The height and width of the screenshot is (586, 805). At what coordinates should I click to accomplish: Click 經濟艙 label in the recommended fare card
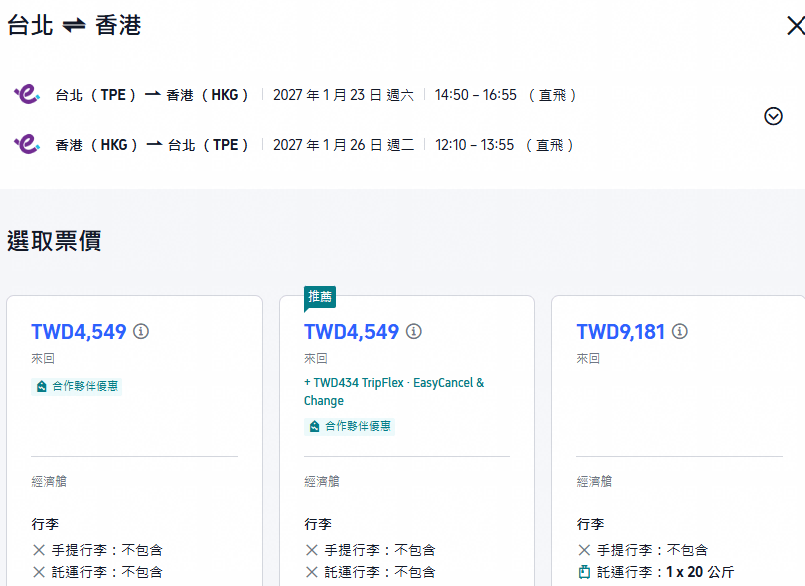pyautogui.click(x=321, y=481)
